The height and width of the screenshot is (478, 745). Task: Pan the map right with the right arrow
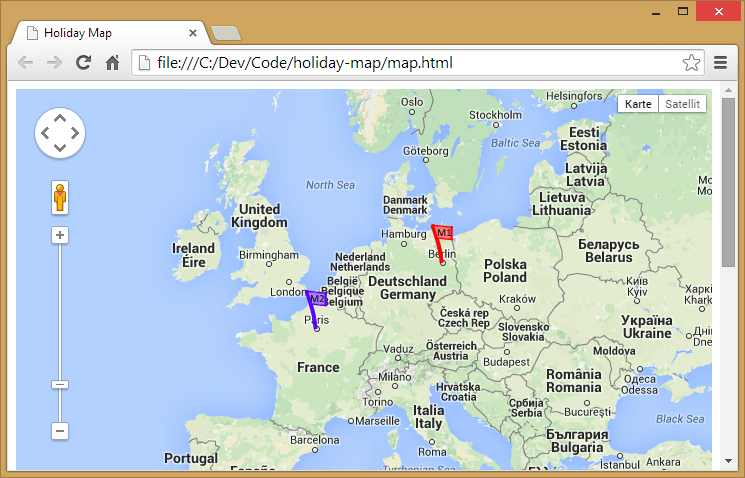(75, 133)
